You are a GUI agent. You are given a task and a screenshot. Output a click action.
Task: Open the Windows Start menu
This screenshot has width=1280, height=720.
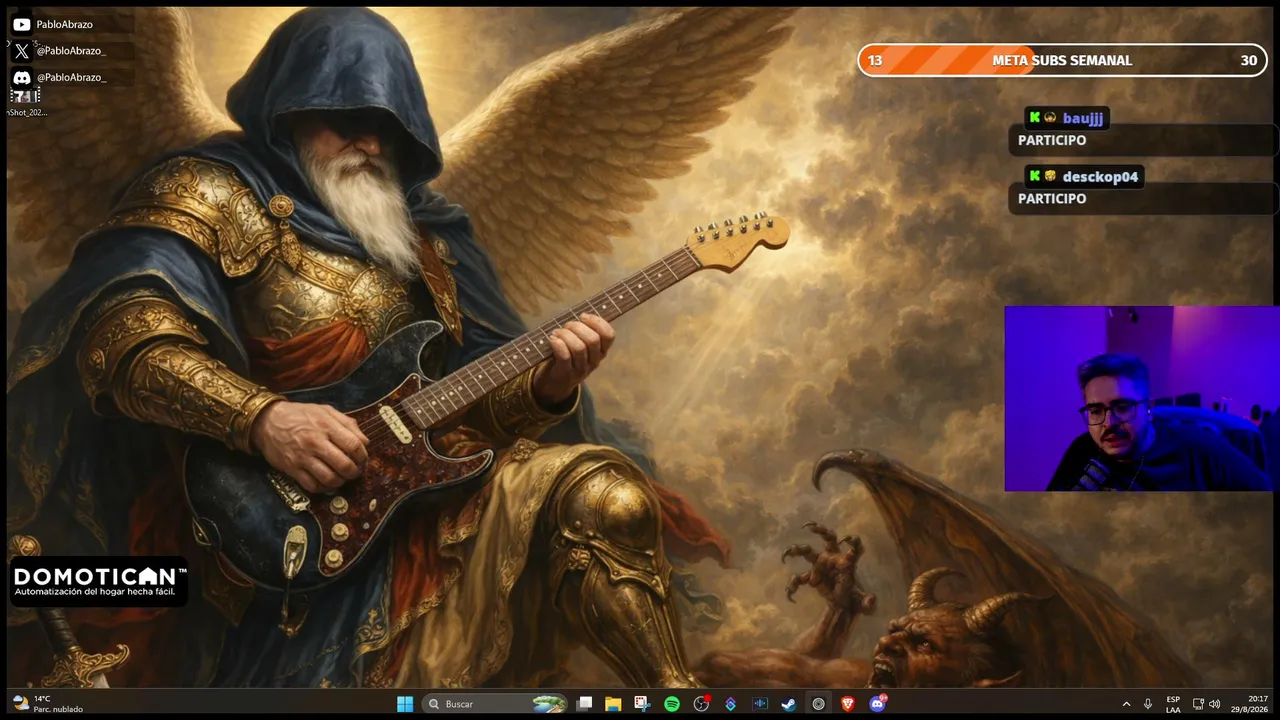pos(405,704)
